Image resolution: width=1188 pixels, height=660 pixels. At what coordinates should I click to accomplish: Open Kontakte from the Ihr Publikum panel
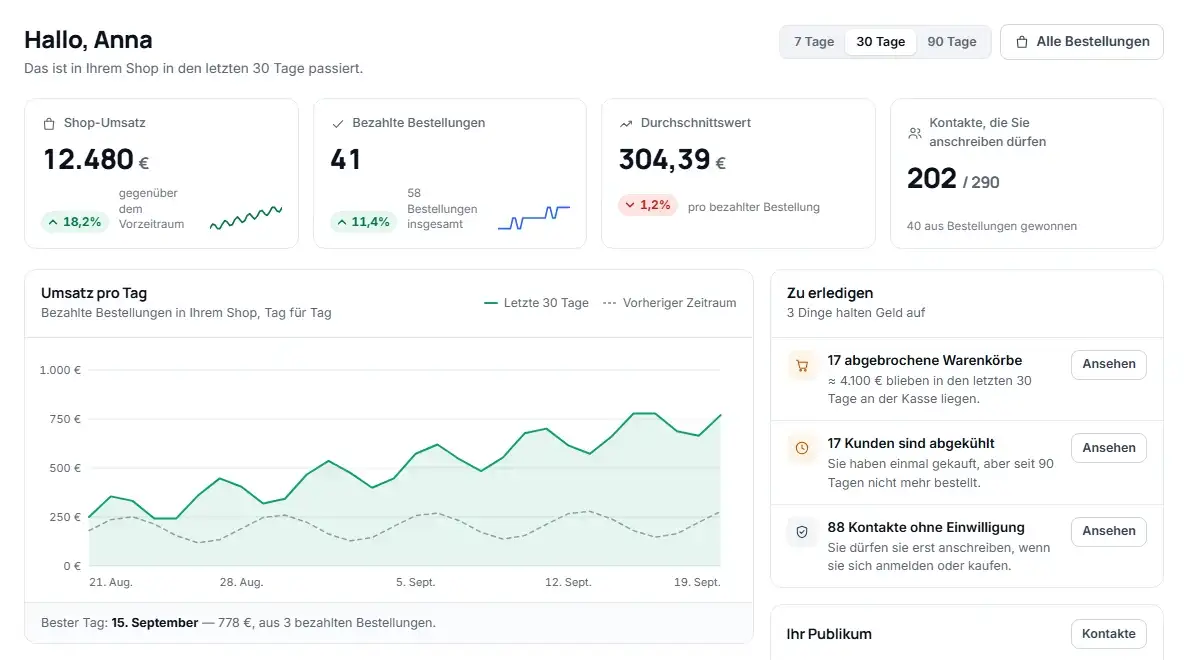1108,634
